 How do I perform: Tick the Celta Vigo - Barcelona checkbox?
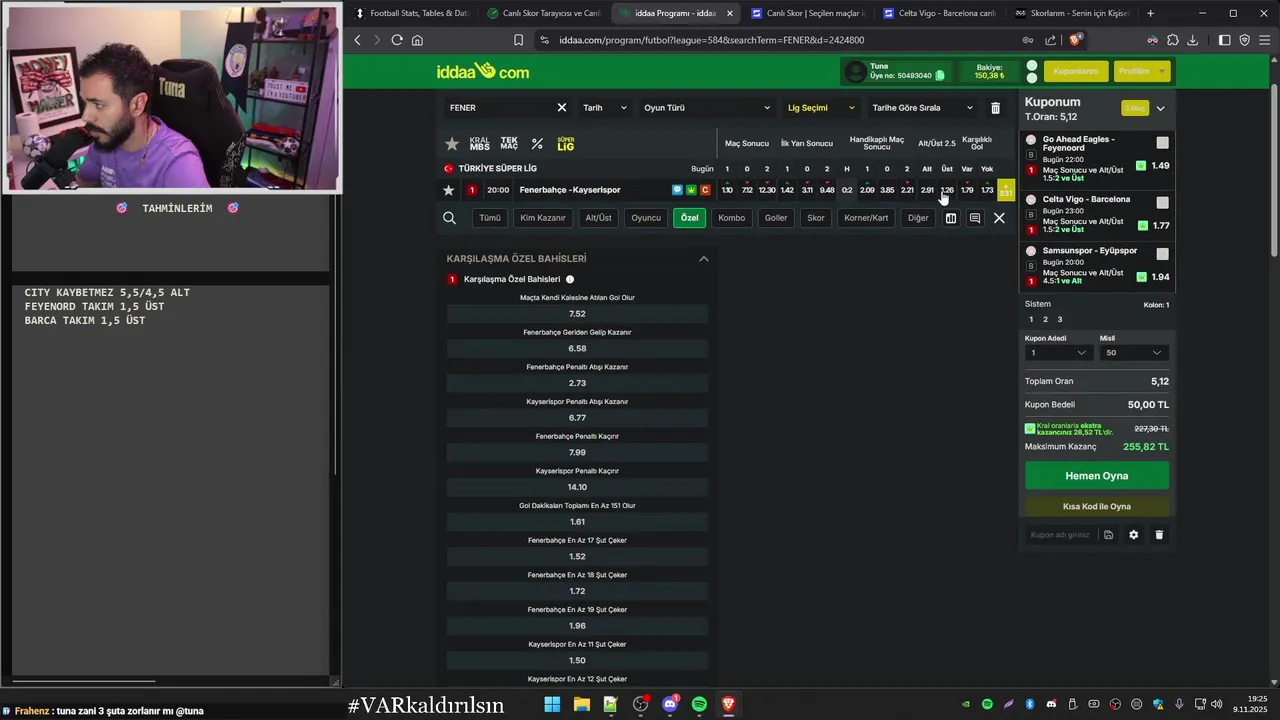pos(1162,202)
